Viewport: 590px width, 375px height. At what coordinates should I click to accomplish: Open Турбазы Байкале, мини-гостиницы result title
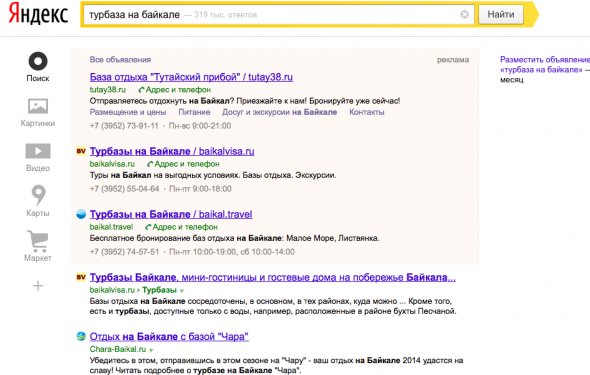coord(273,278)
